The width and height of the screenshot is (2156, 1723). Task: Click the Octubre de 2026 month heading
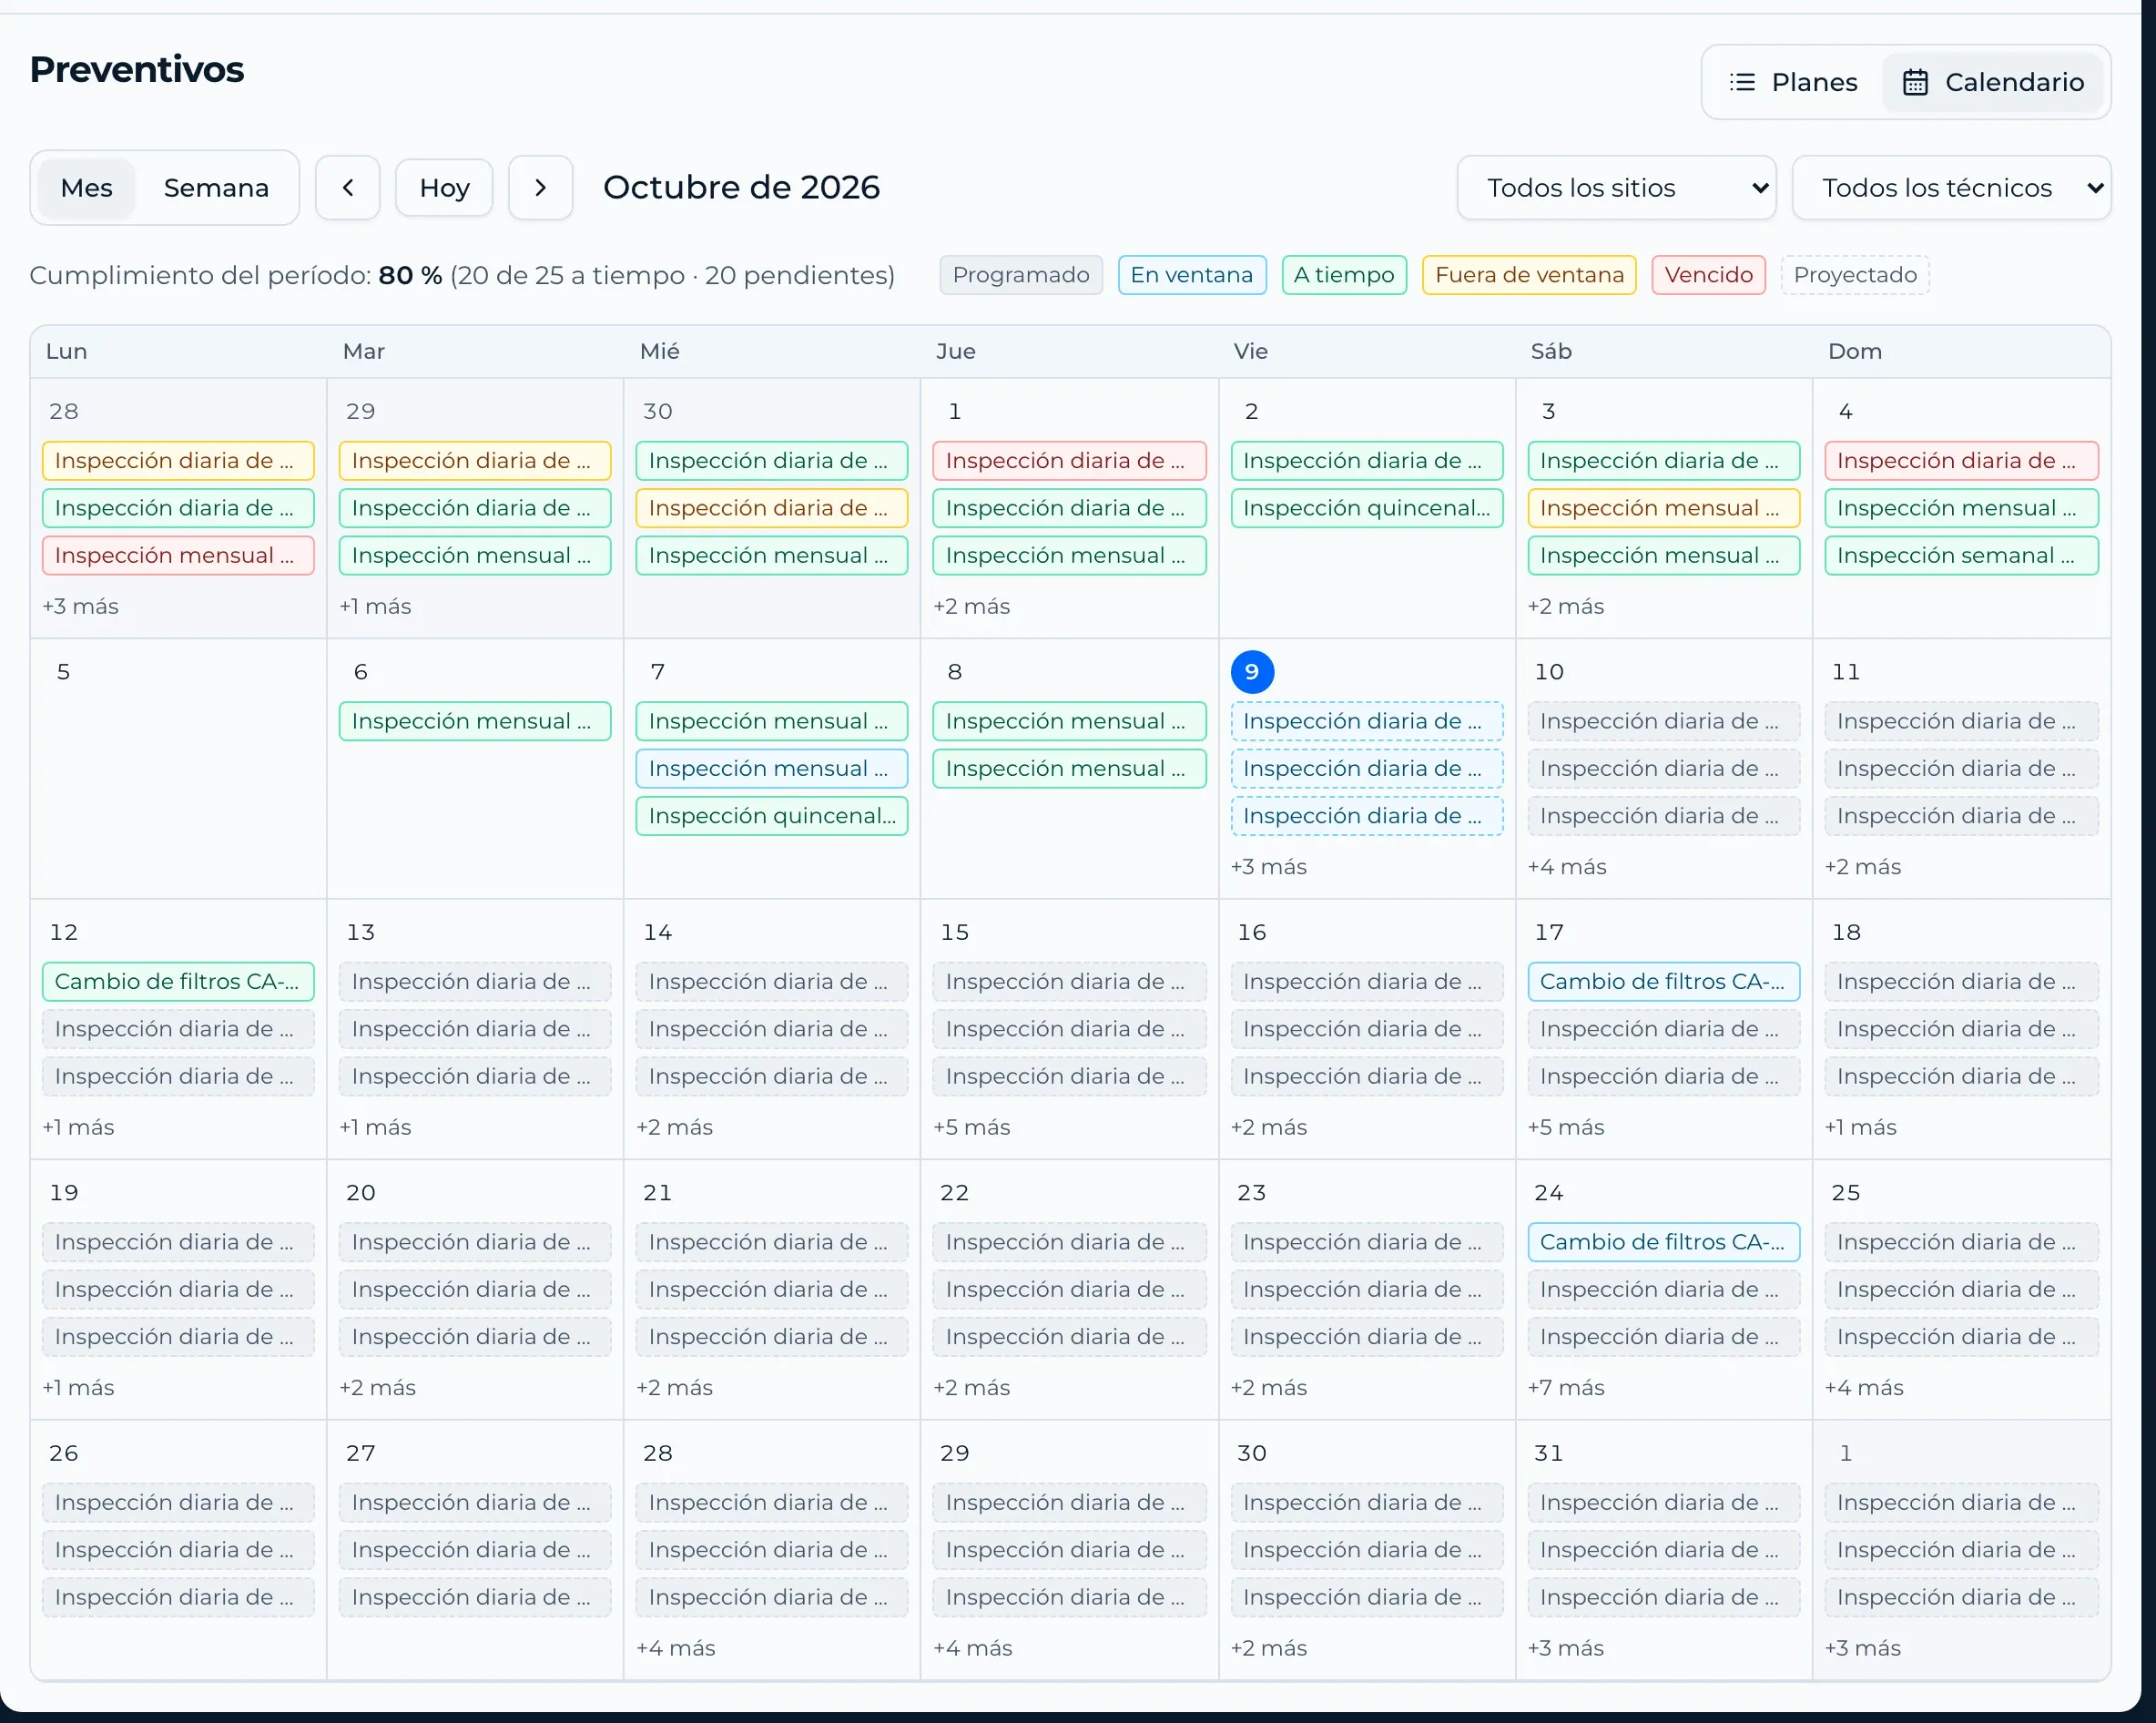[x=741, y=187]
